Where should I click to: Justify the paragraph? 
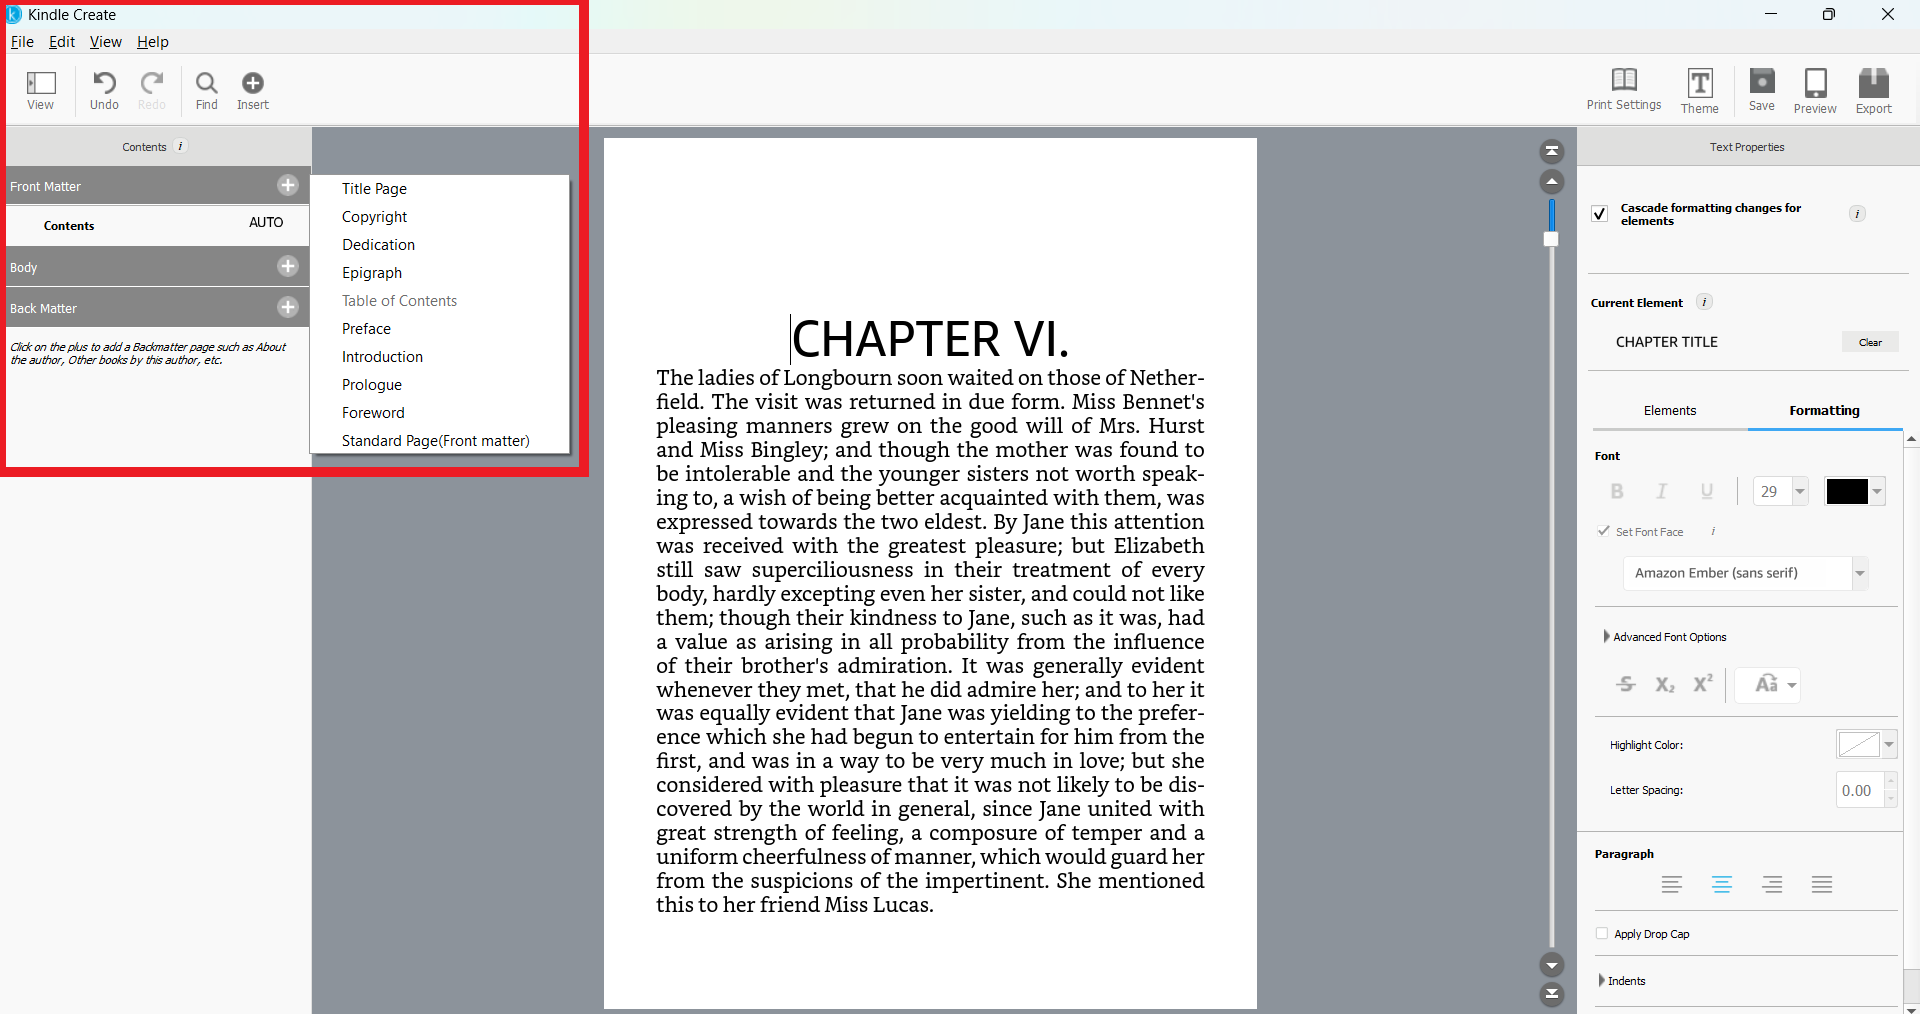1822,884
